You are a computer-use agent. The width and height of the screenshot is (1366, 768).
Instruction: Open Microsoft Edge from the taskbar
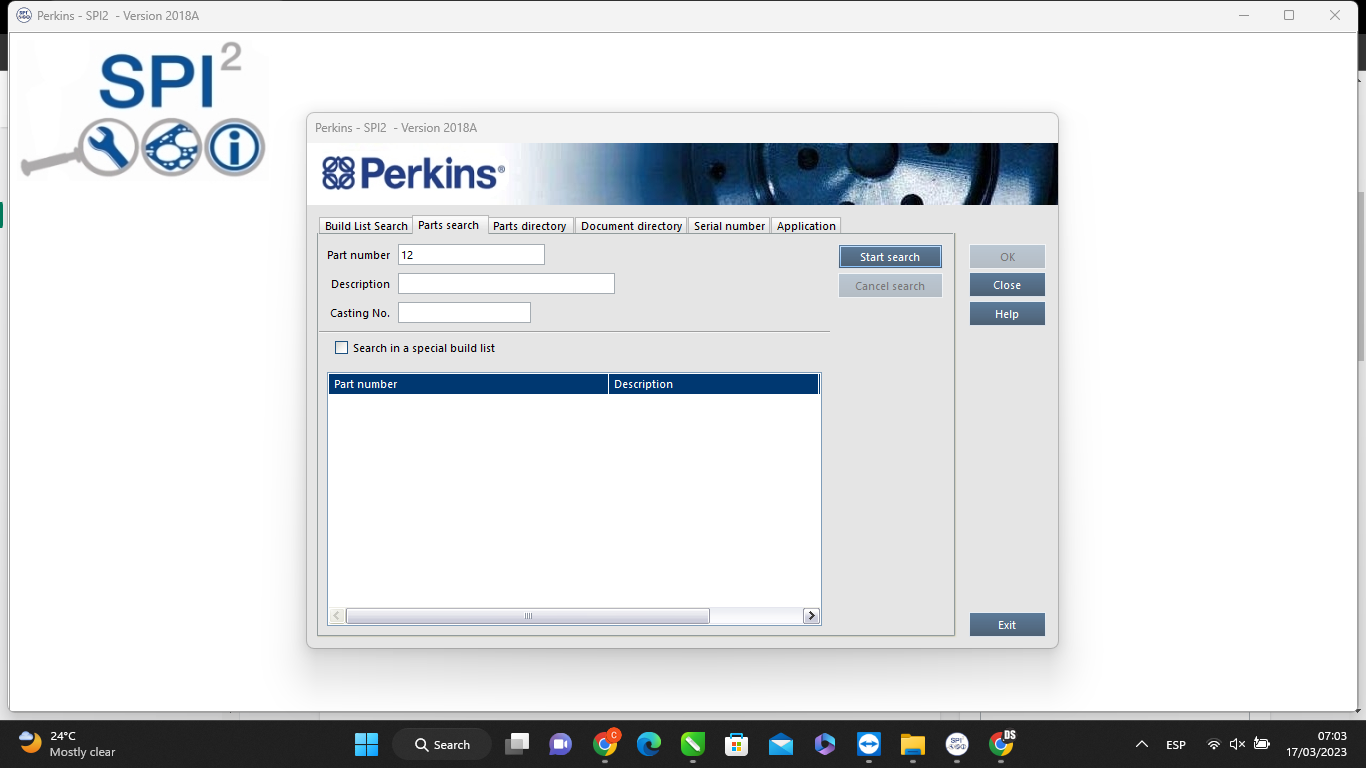(x=648, y=744)
